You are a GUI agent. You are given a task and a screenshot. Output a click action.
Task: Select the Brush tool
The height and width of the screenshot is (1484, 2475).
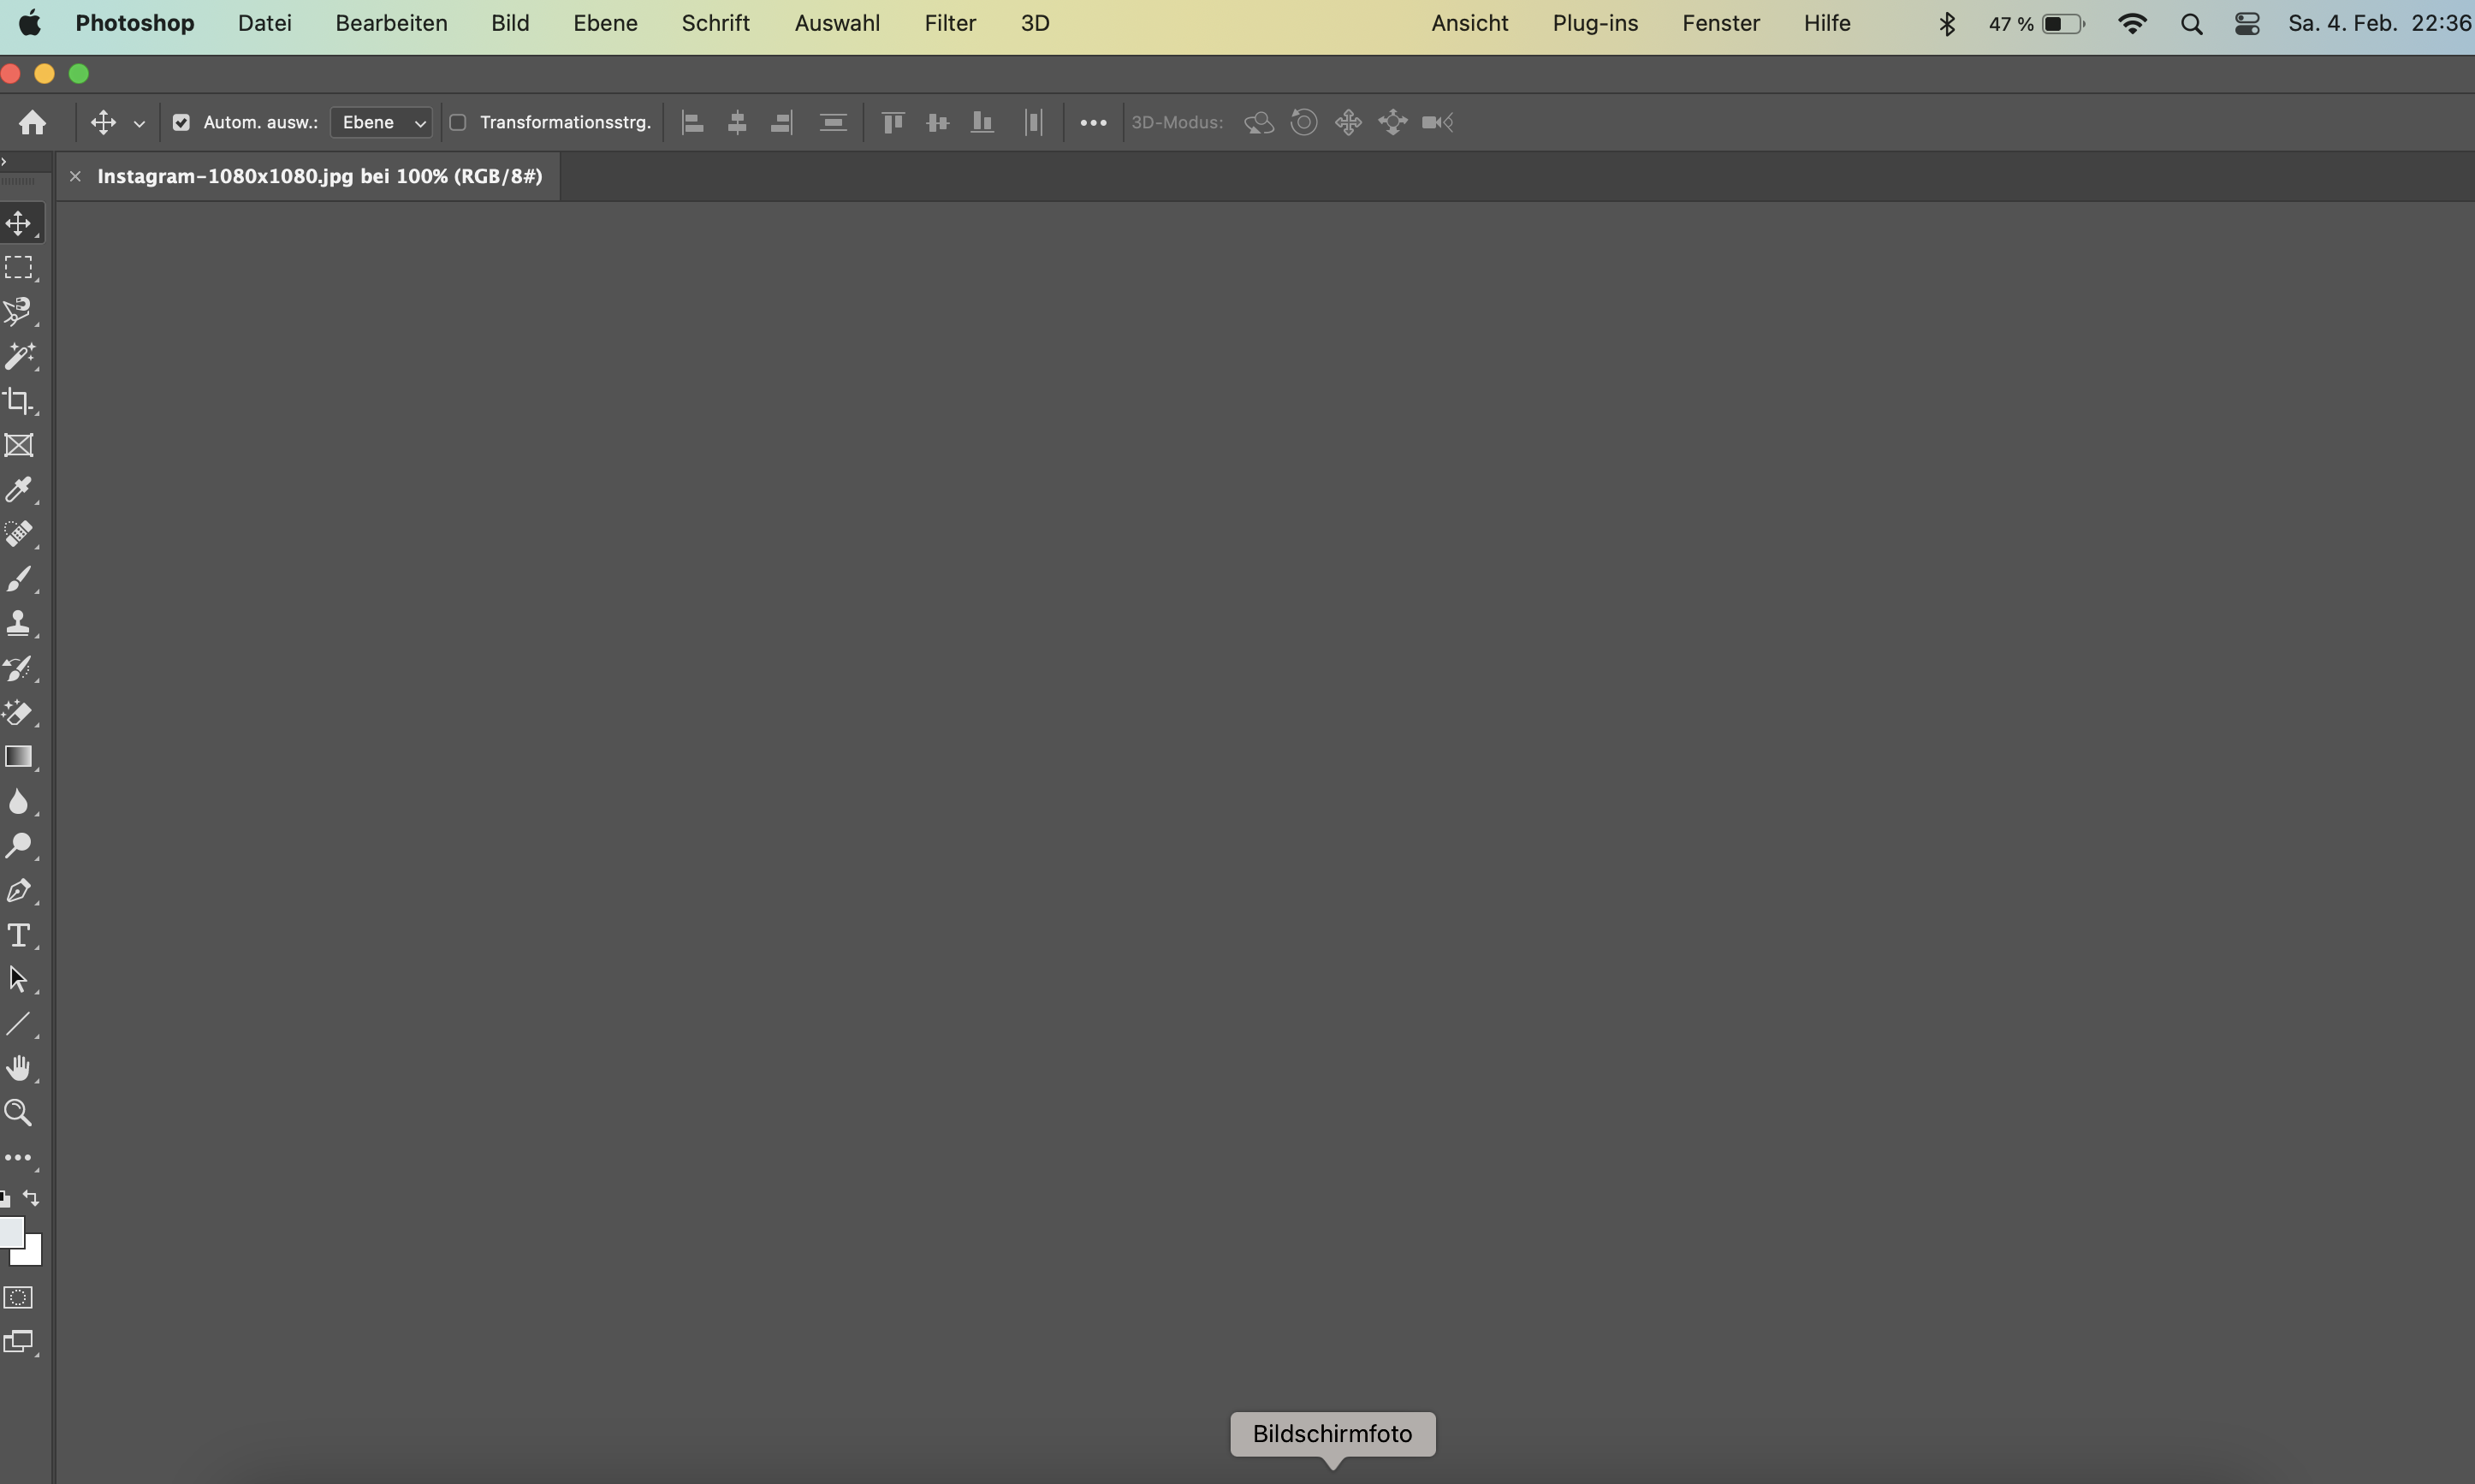click(20, 579)
